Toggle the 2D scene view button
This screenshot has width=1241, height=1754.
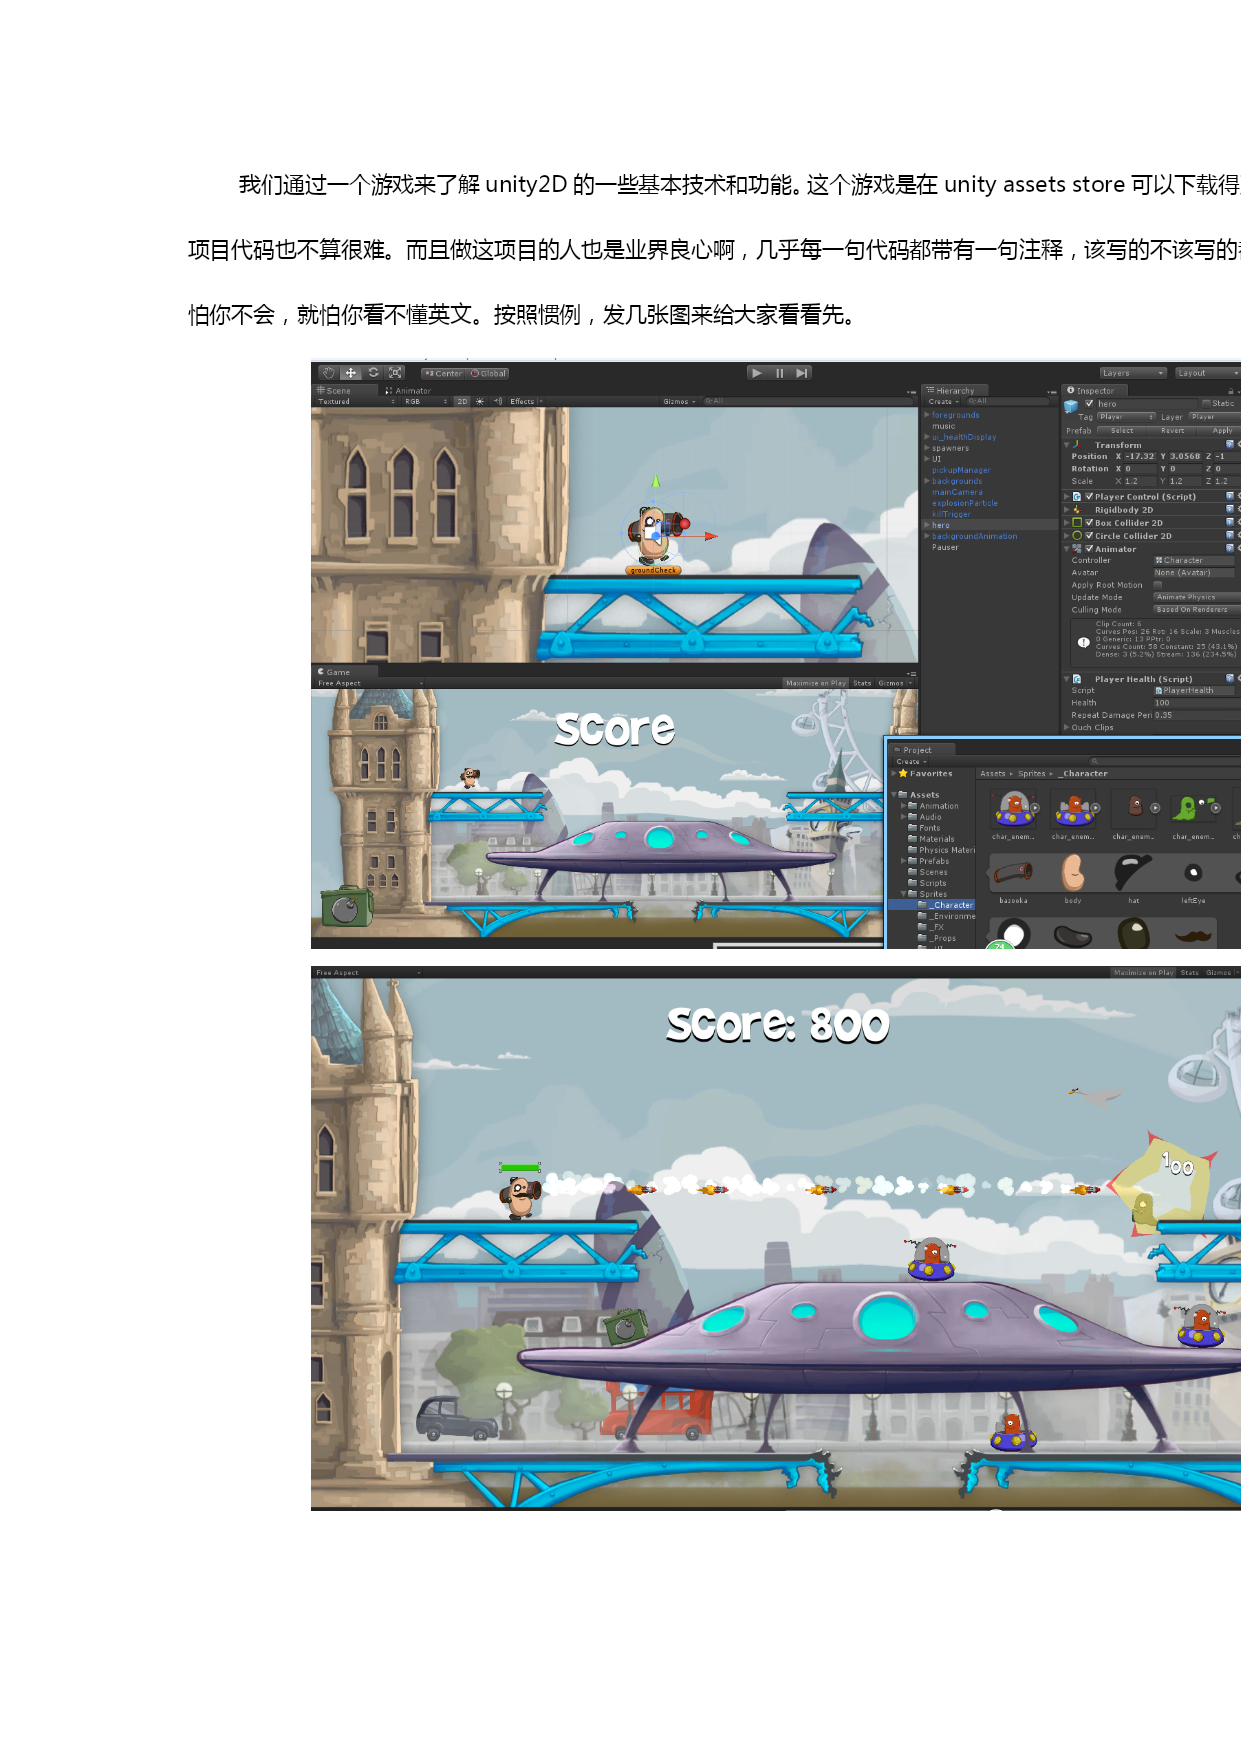(x=462, y=402)
